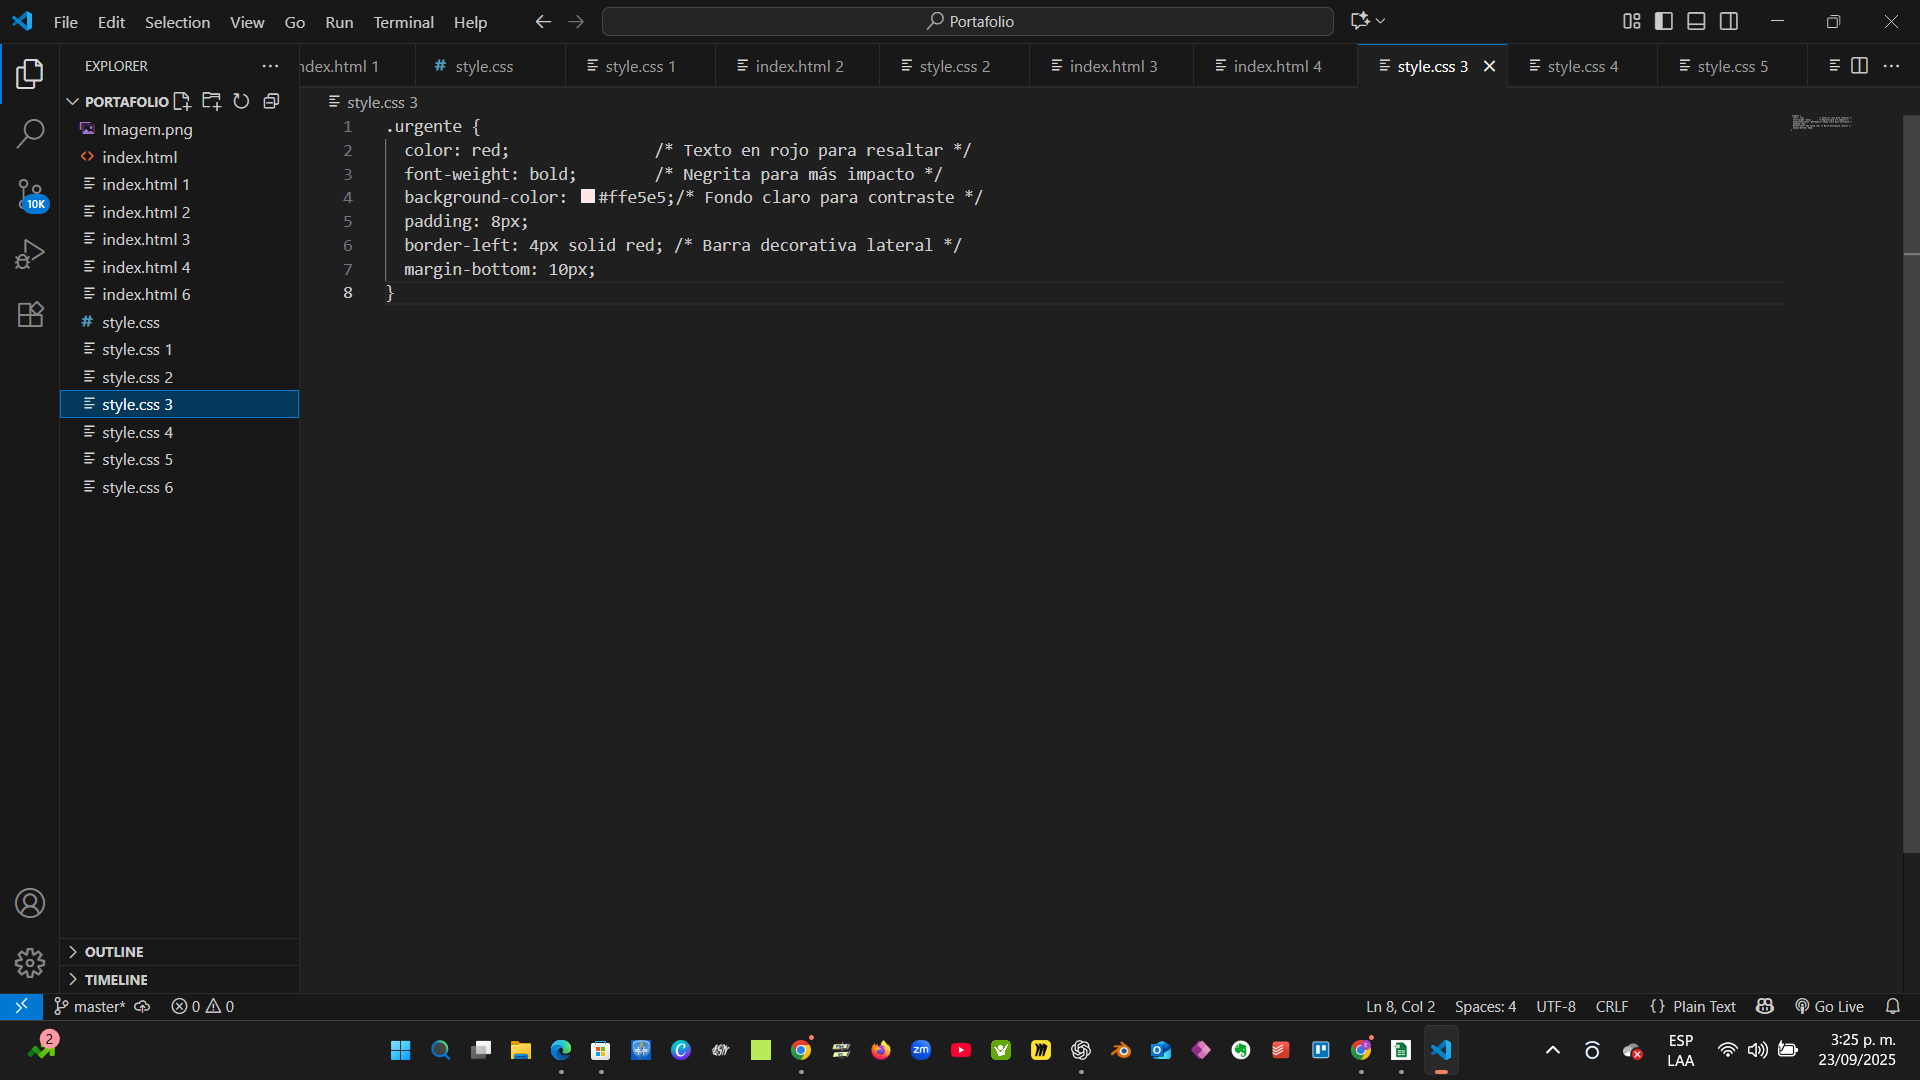Screen dimensions: 1920x1080
Task: Open the Copilot dropdown arrow in title bar
Action: click(x=1381, y=21)
